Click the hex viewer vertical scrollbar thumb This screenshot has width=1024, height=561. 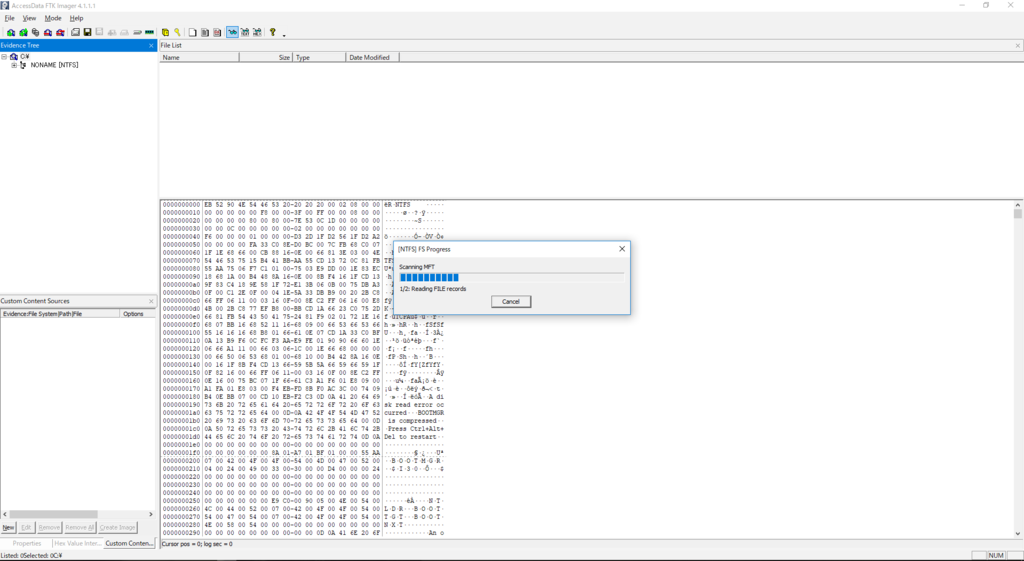coord(1017,214)
